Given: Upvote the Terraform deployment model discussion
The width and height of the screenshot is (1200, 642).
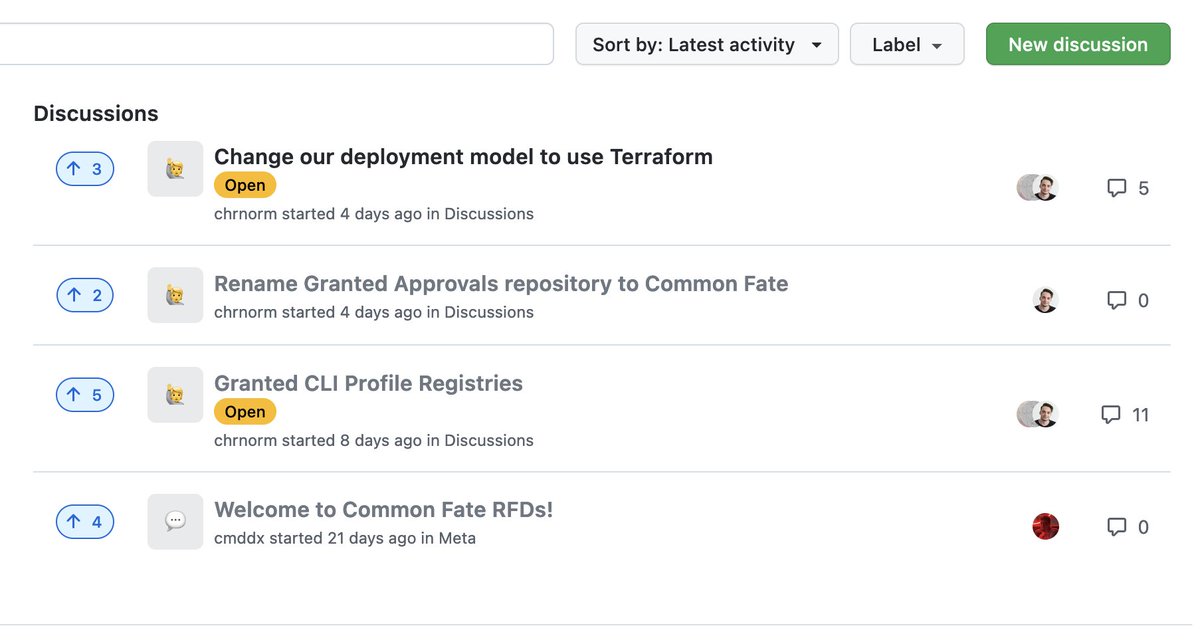Looking at the screenshot, I should (x=85, y=169).
